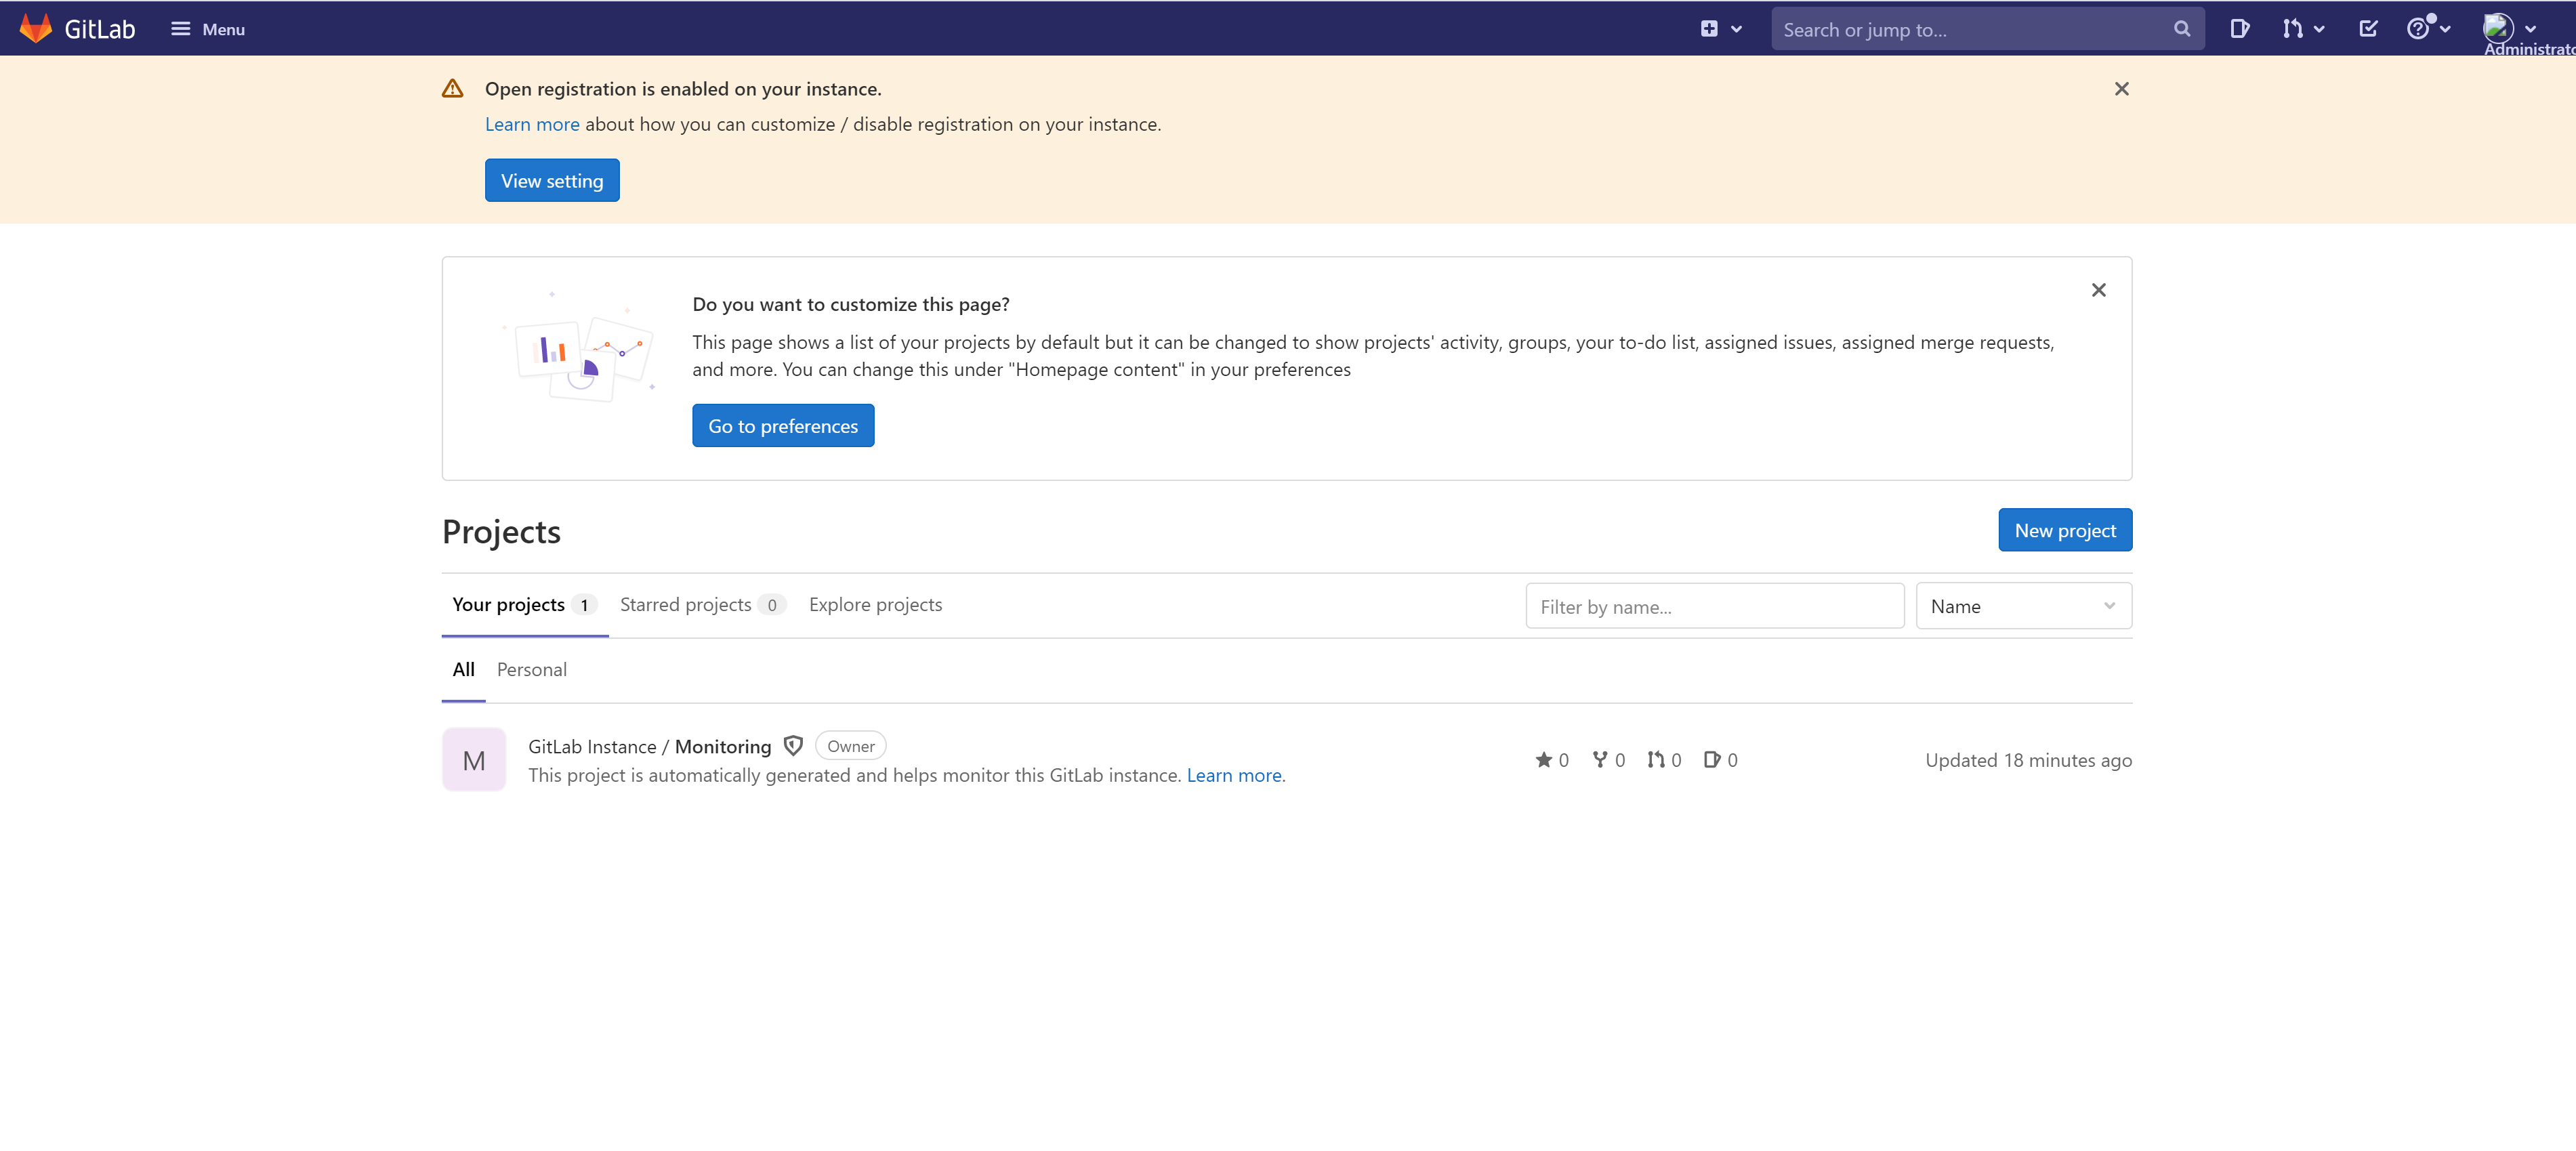This screenshot has height=1151, width=2576.
Task: Click Go to preferences button
Action: tap(783, 425)
